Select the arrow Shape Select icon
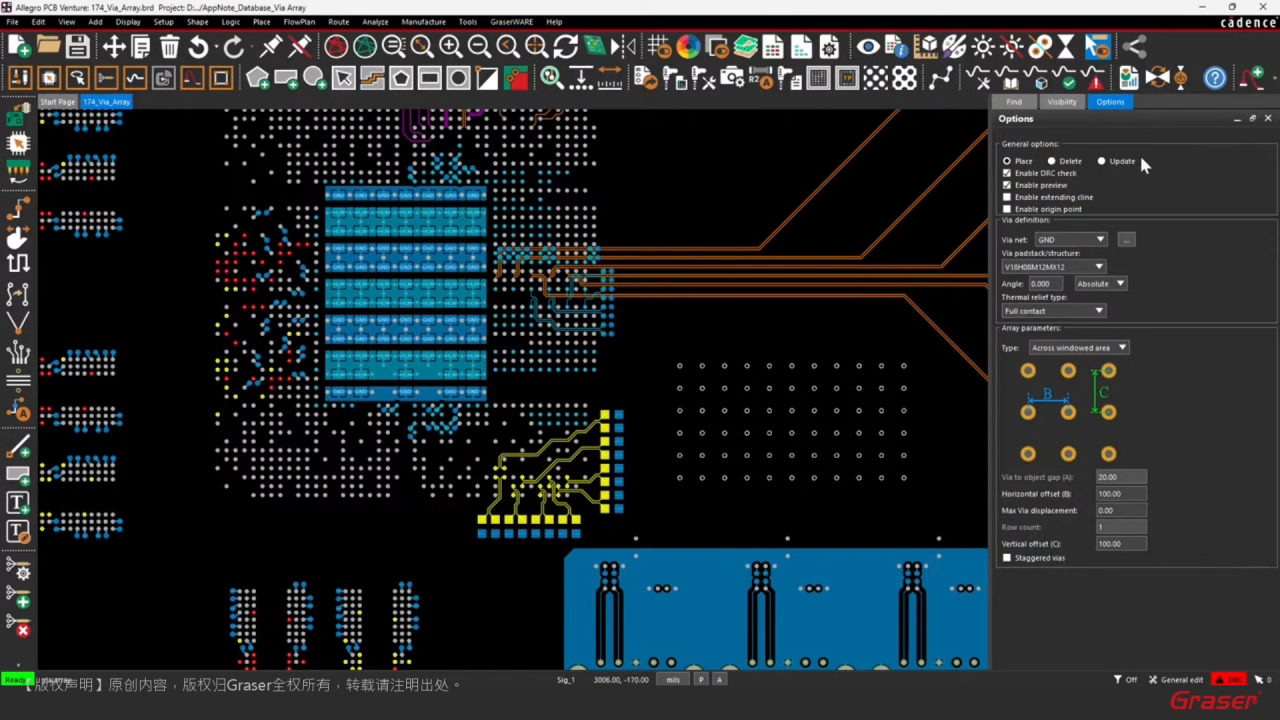The image size is (1280, 720). coord(344,78)
